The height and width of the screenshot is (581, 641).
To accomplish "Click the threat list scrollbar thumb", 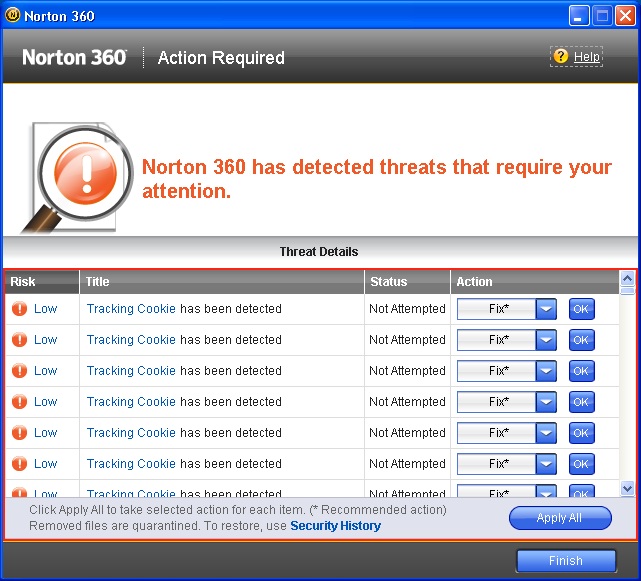I will (x=628, y=291).
